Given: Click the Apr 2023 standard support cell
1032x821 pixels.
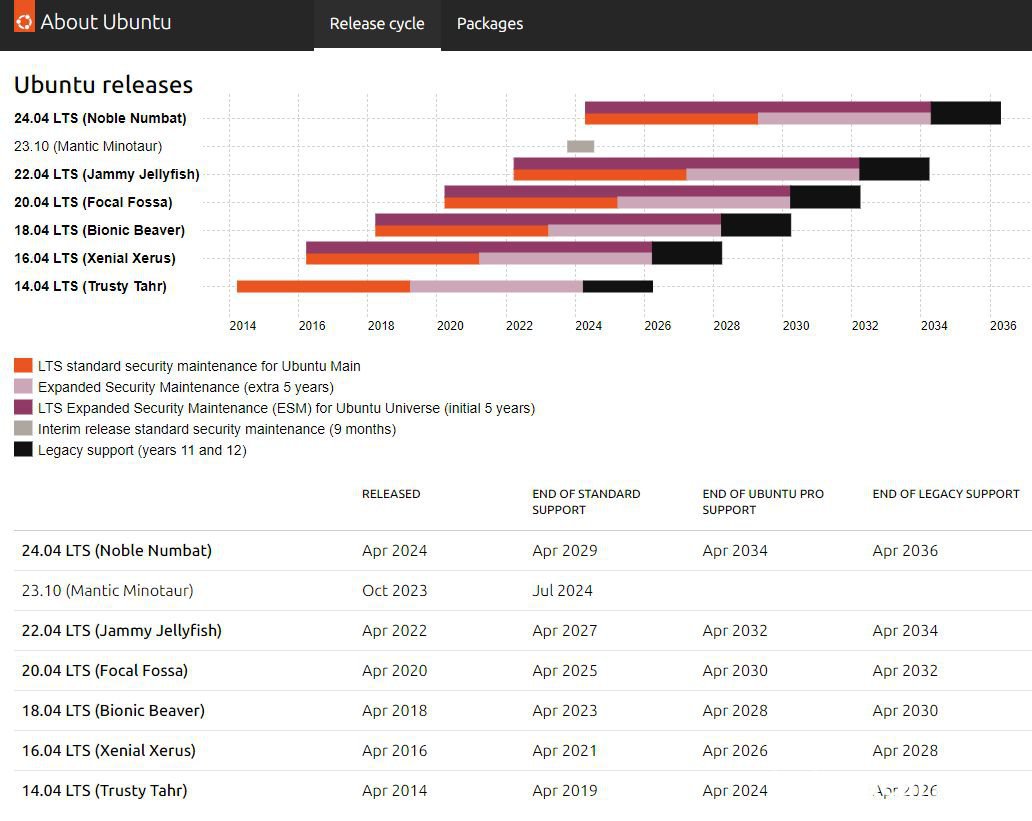Looking at the screenshot, I should [565, 711].
